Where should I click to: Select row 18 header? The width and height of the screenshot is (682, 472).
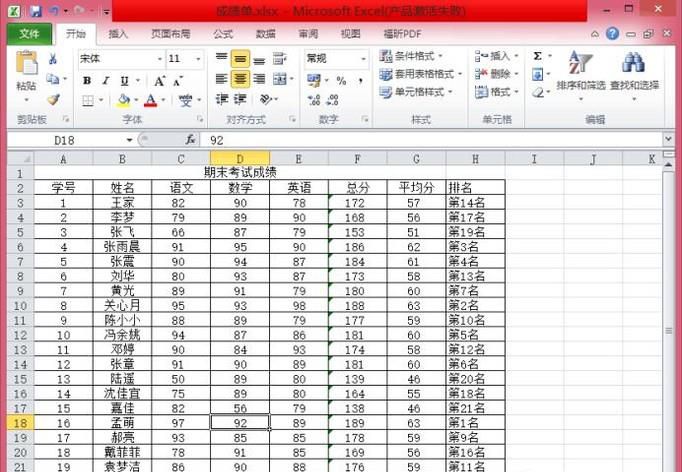(20, 423)
